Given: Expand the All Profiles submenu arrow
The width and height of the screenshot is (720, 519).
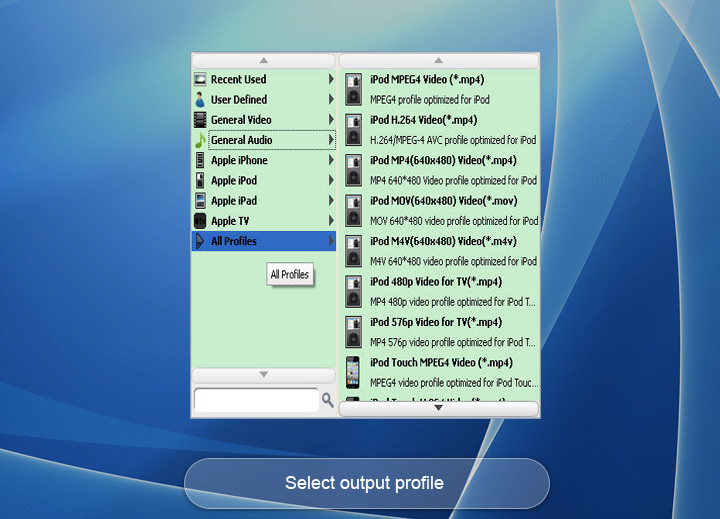Looking at the screenshot, I should click(x=331, y=241).
